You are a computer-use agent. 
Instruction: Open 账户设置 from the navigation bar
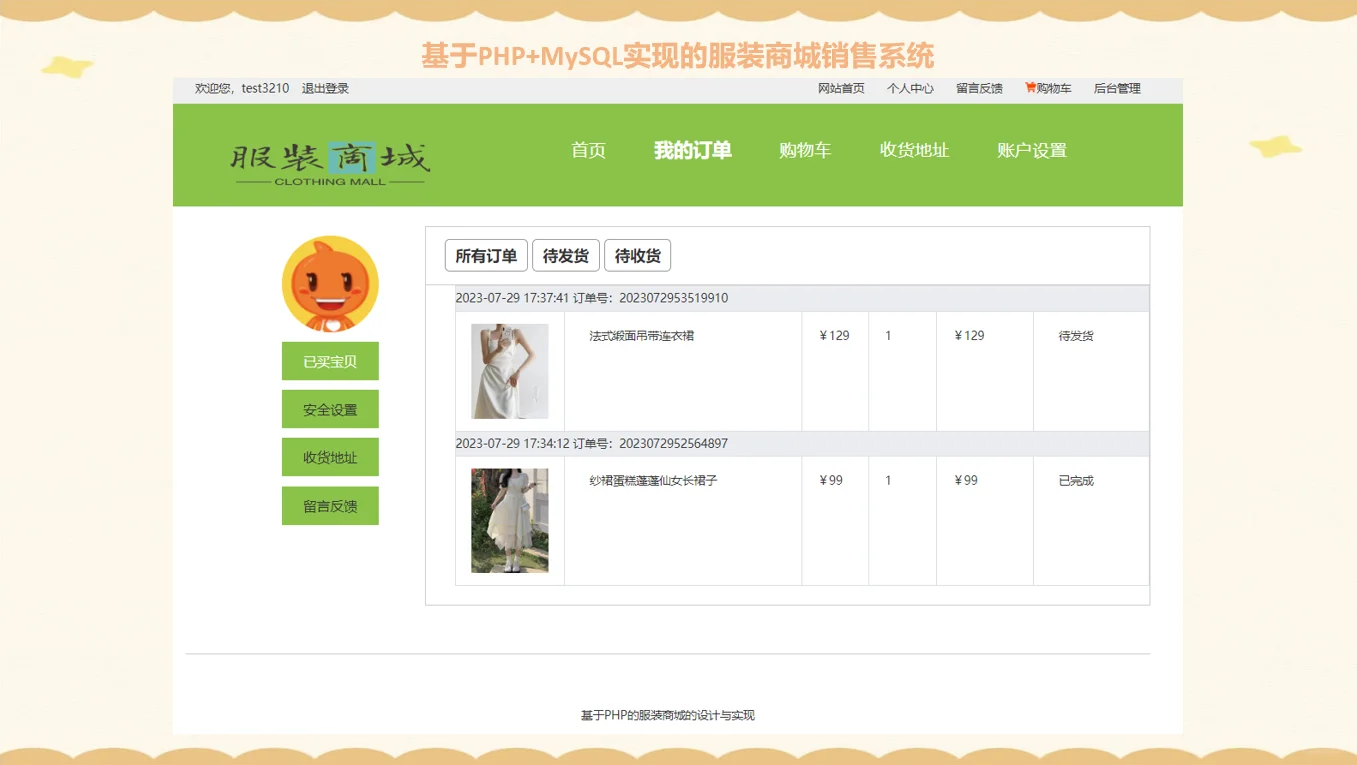[1031, 150]
